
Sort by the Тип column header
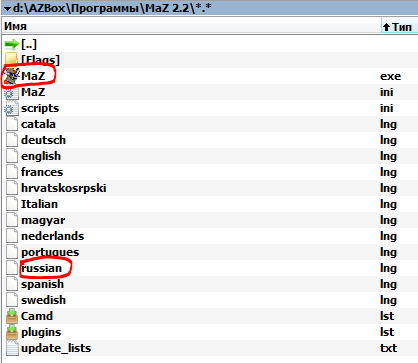click(x=399, y=26)
